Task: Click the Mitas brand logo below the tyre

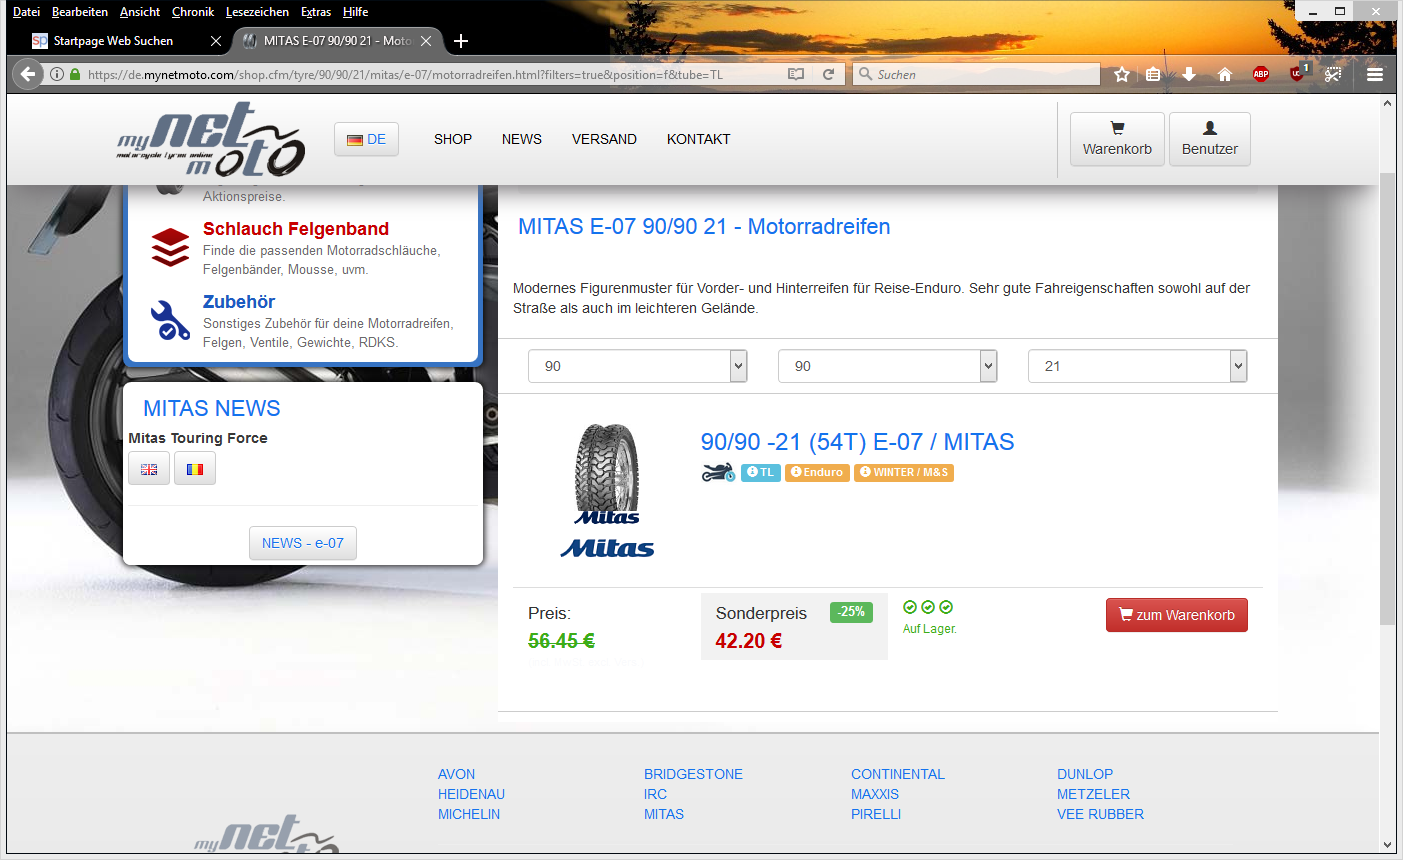Action: pyautogui.click(x=607, y=548)
